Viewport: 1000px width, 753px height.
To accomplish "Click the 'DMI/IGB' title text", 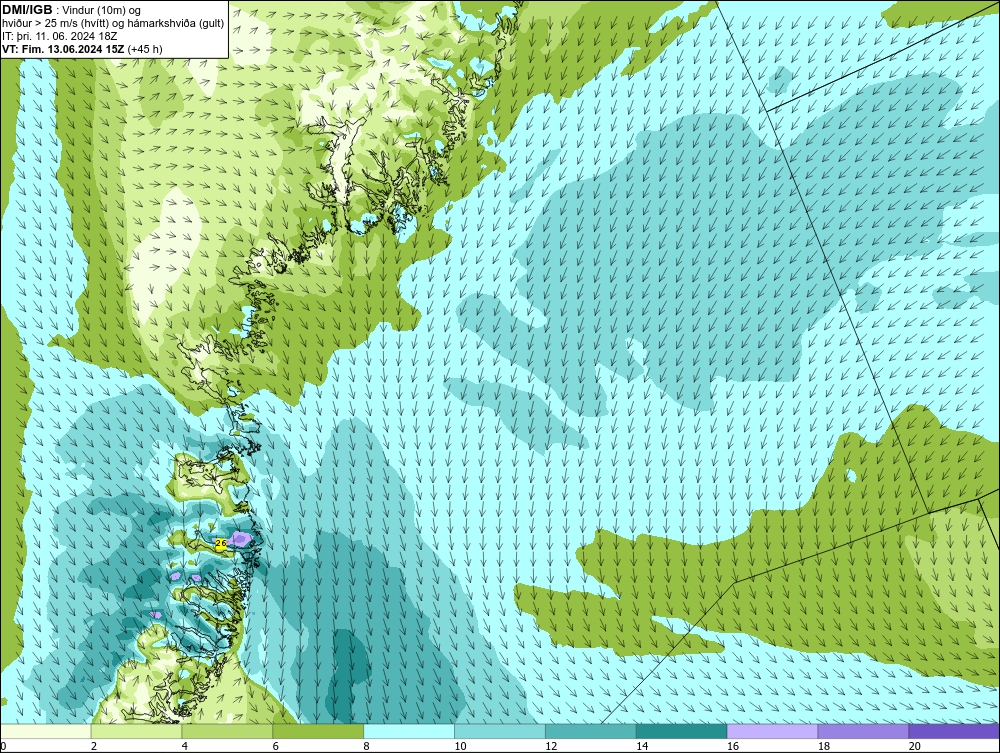I will 27,10.
